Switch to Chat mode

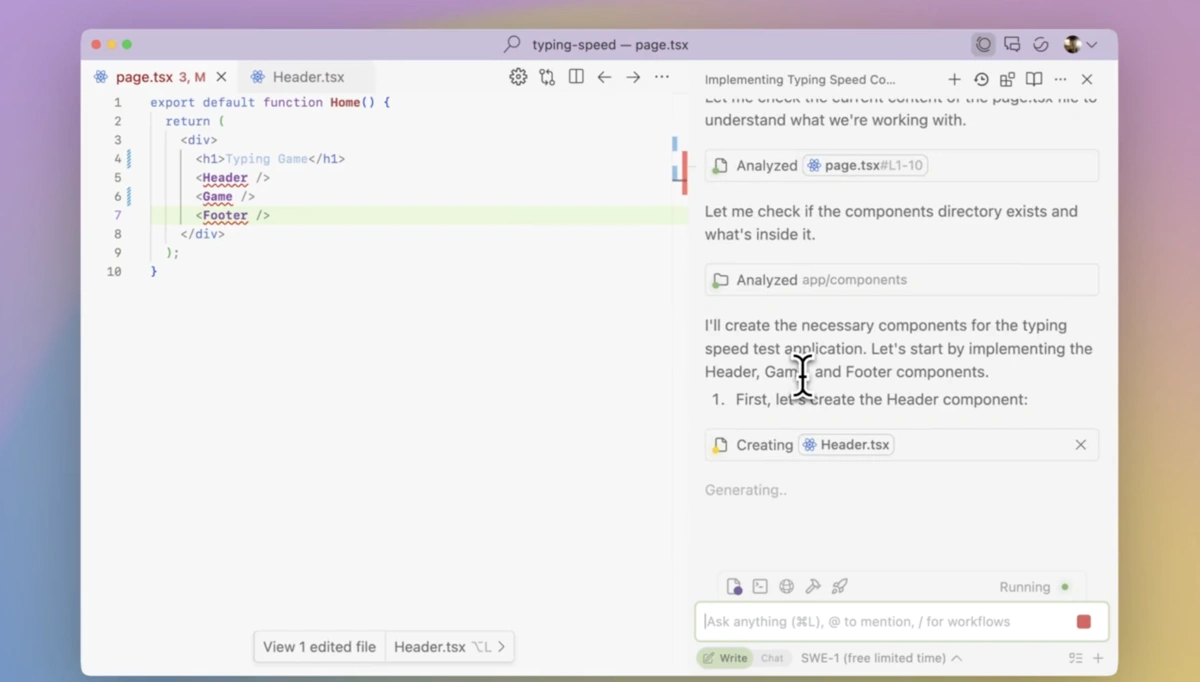(772, 658)
